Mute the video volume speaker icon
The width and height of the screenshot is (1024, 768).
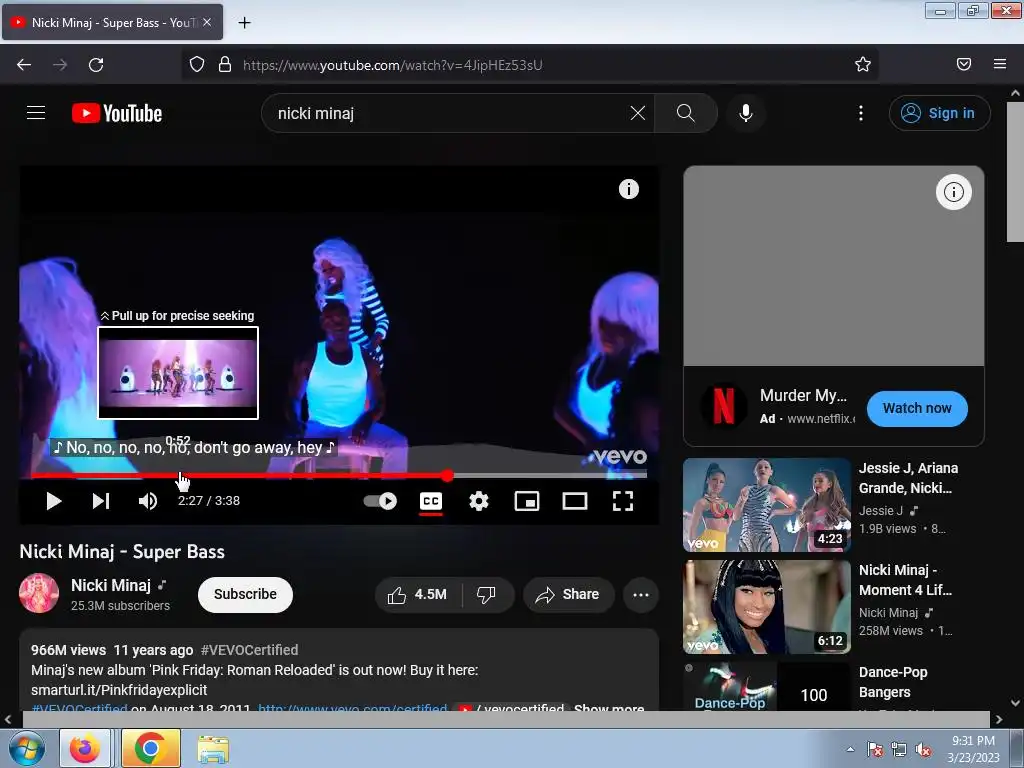click(148, 501)
